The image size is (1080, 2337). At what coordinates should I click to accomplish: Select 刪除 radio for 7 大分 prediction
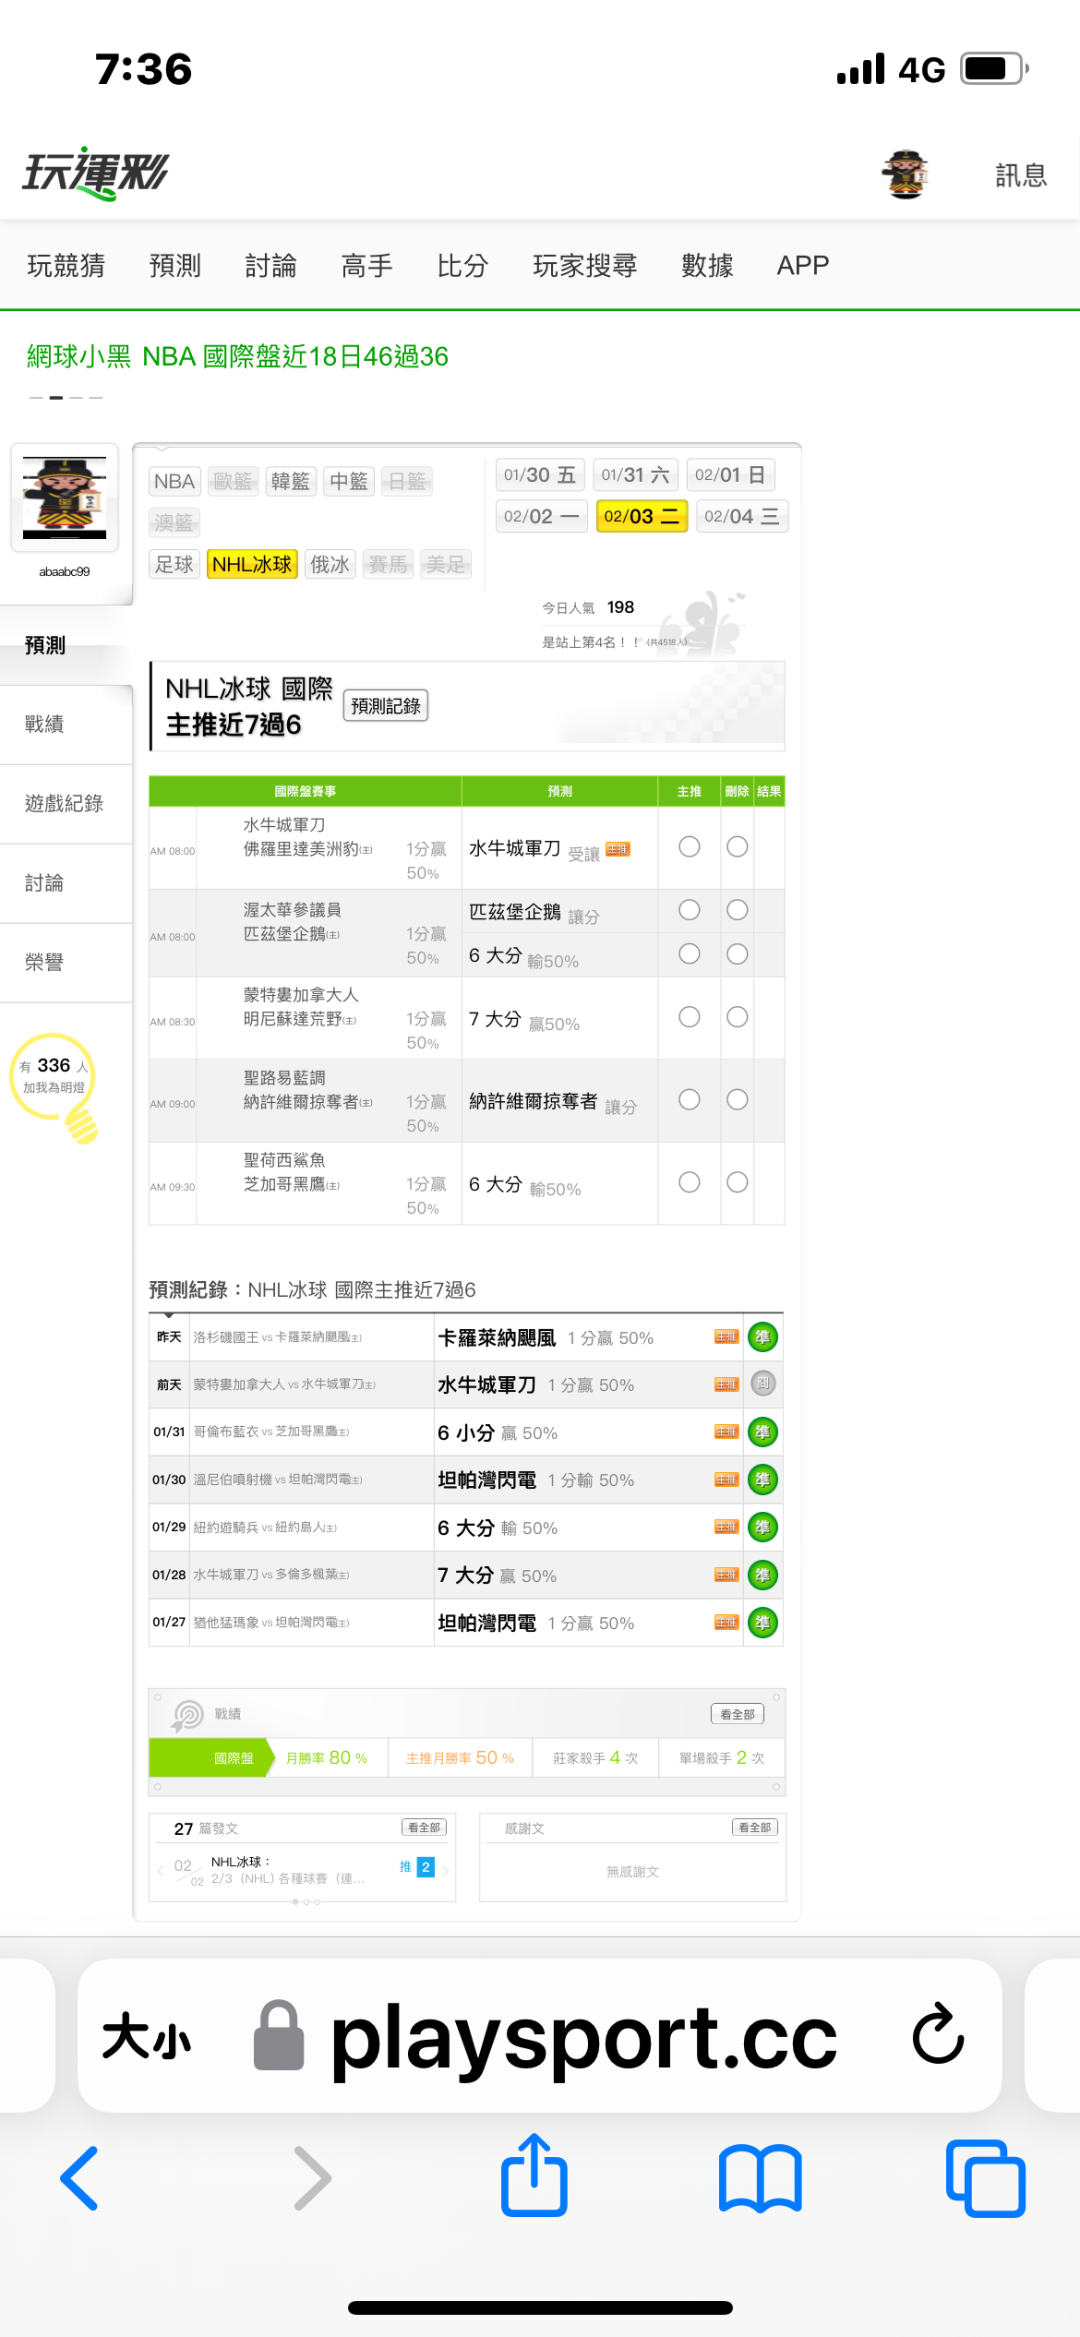[737, 1017]
